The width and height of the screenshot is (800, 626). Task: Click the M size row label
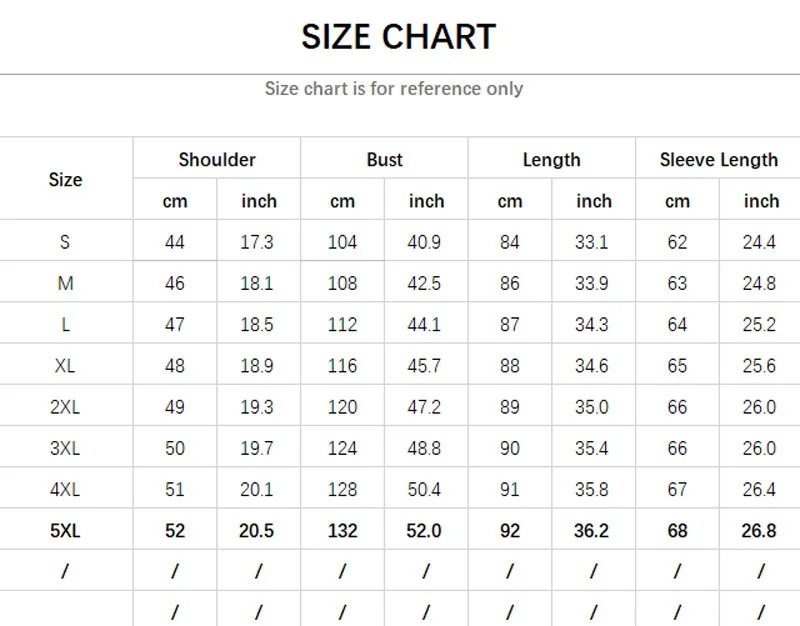click(x=65, y=284)
